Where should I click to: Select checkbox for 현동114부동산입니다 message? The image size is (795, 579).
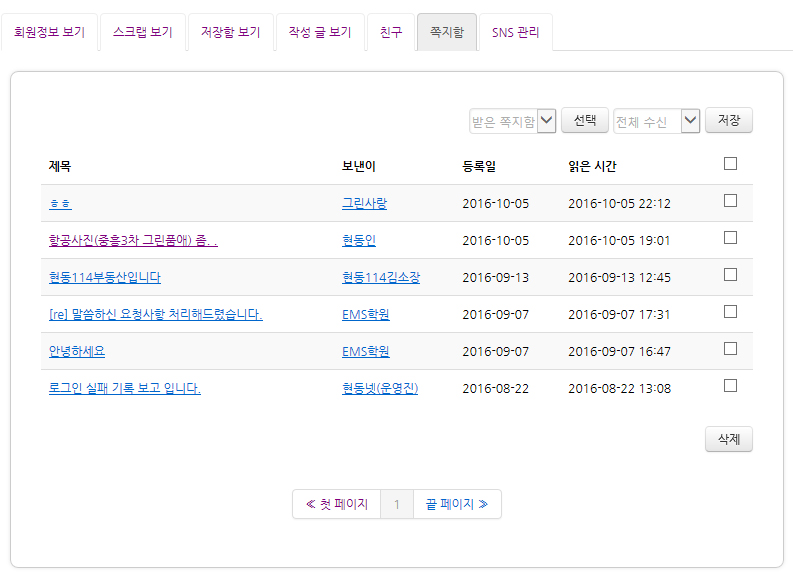click(730, 275)
